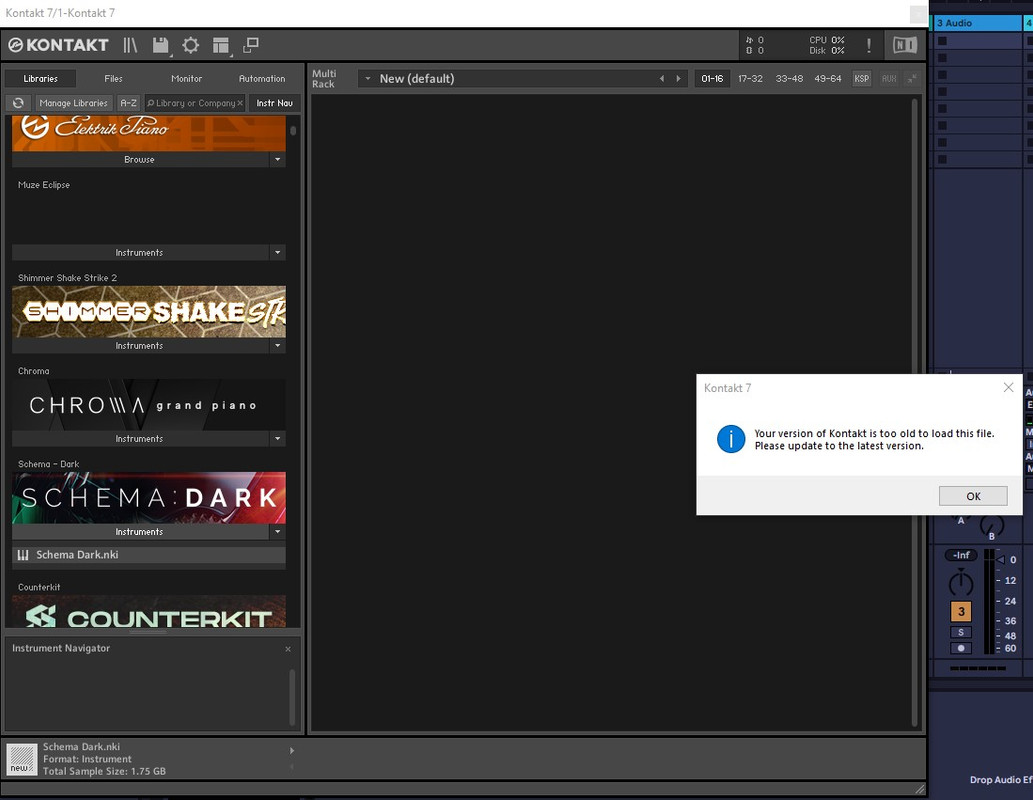Open dropdown arrow for Shimmer Shake Strike 2

277,345
